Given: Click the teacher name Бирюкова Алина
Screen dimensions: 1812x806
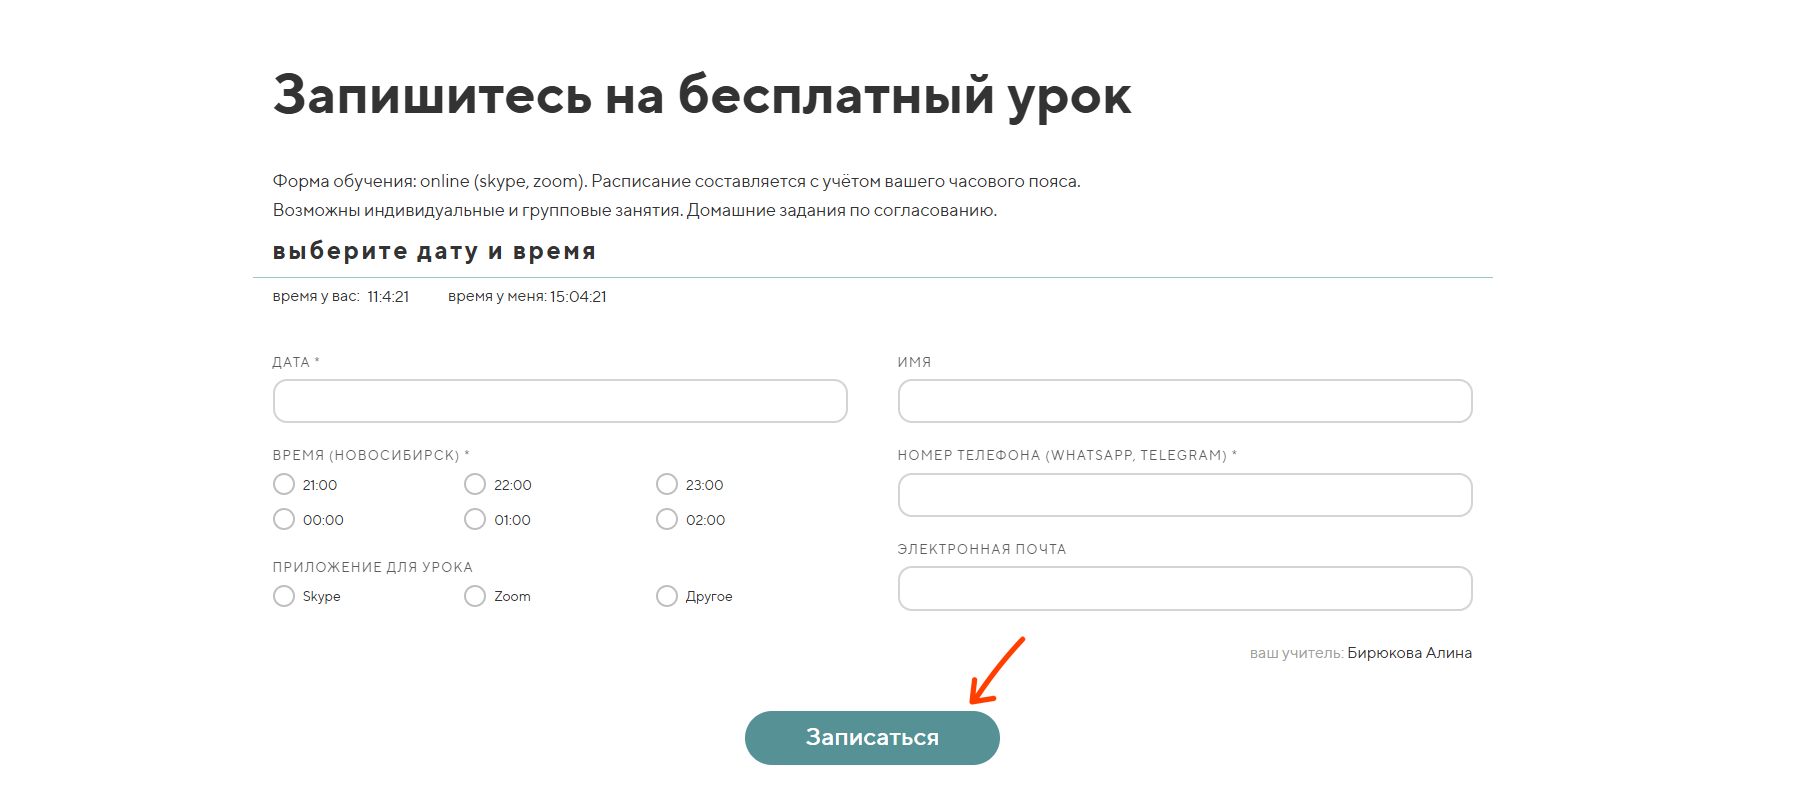Looking at the screenshot, I should click(x=1409, y=652).
